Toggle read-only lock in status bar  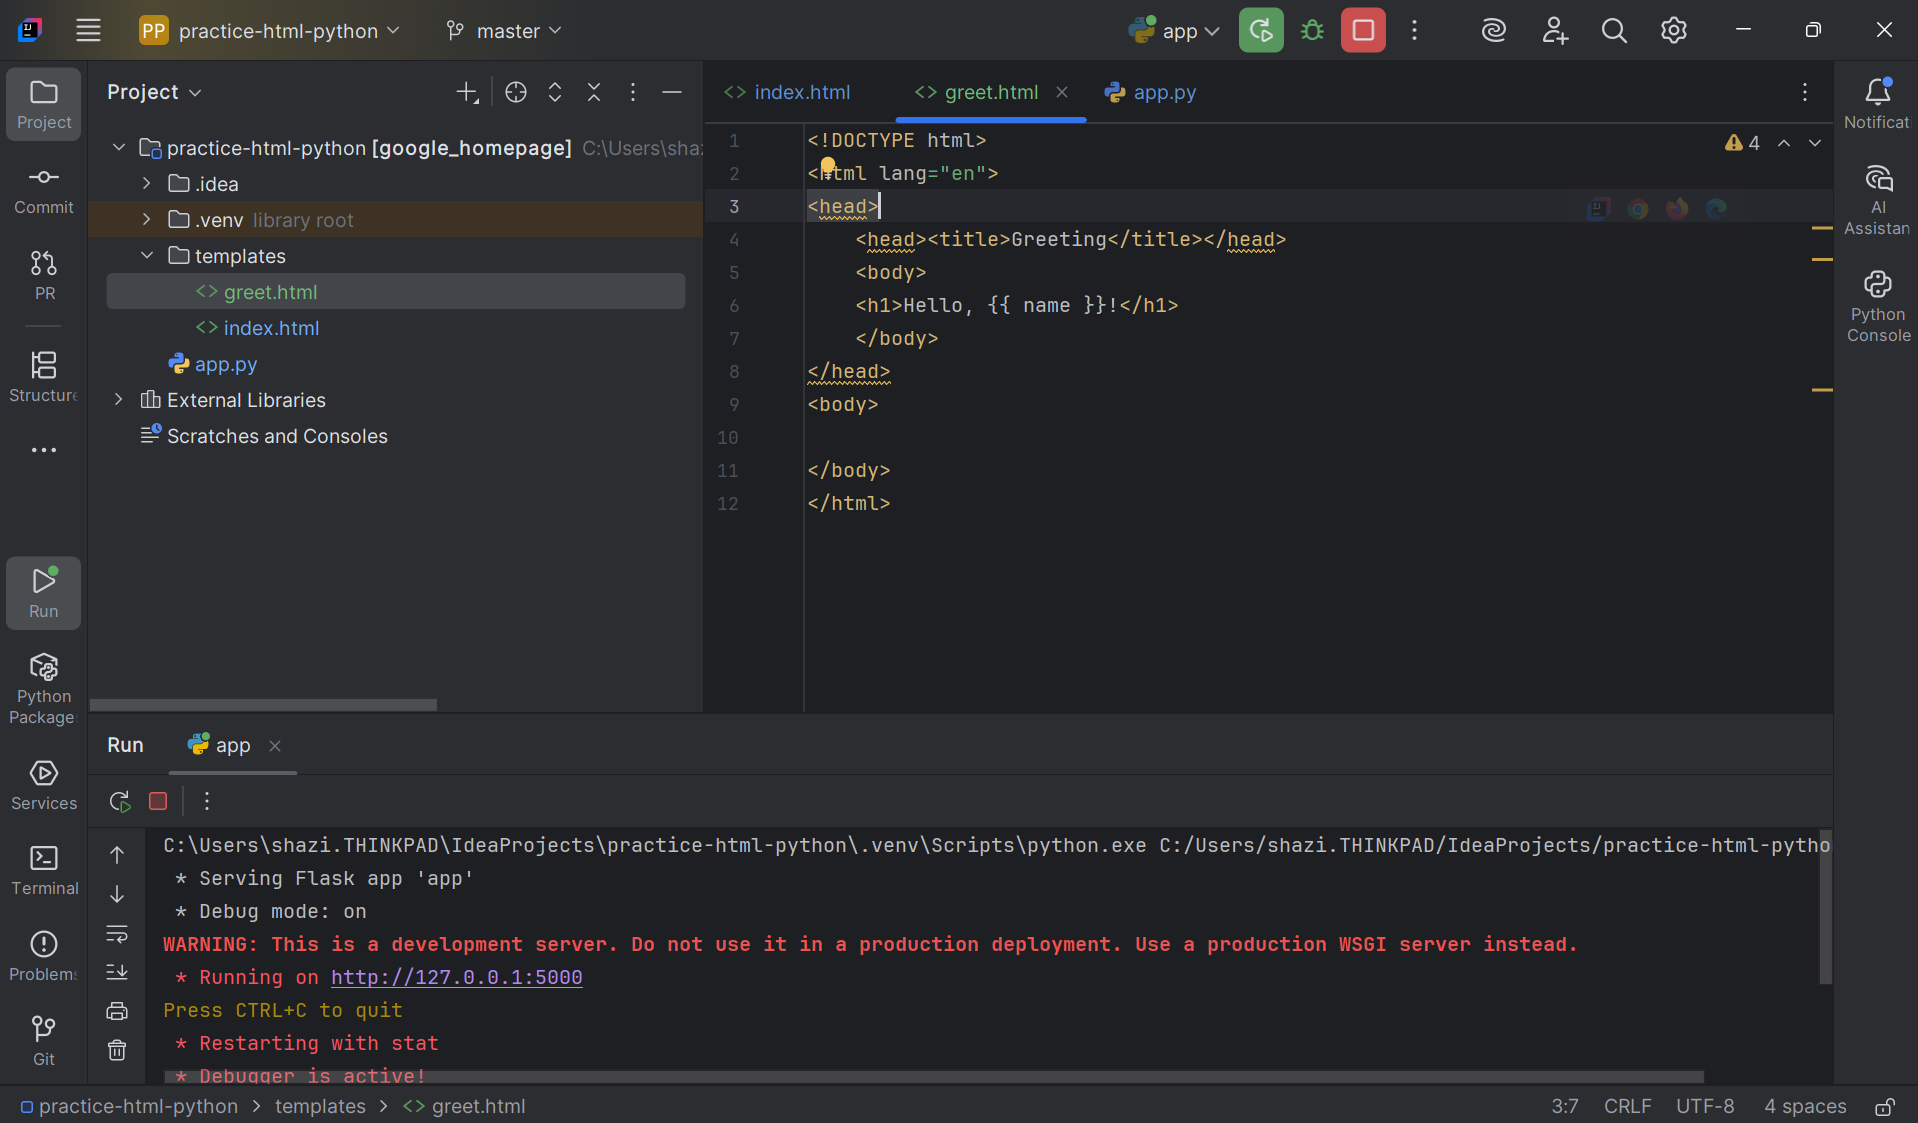point(1885,1106)
